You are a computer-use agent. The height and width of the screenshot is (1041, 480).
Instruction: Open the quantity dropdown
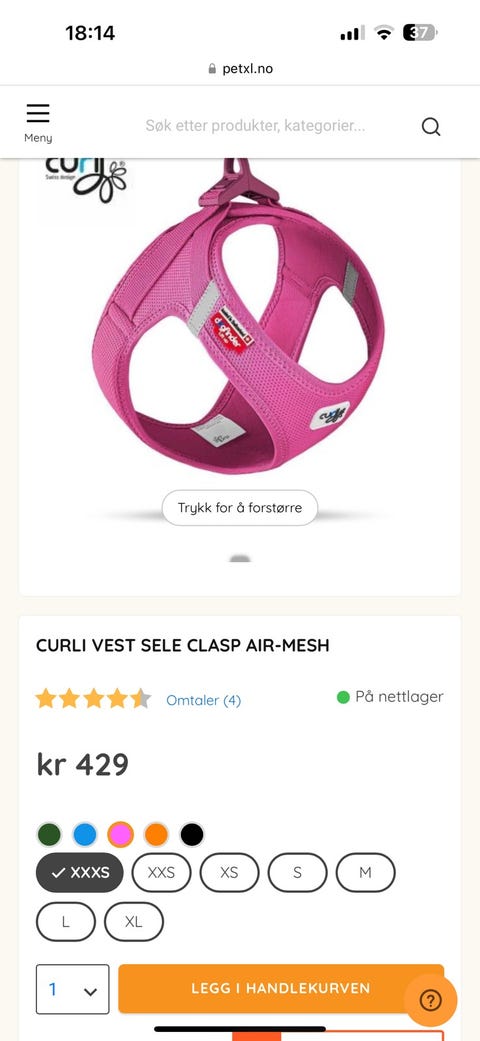pos(72,989)
